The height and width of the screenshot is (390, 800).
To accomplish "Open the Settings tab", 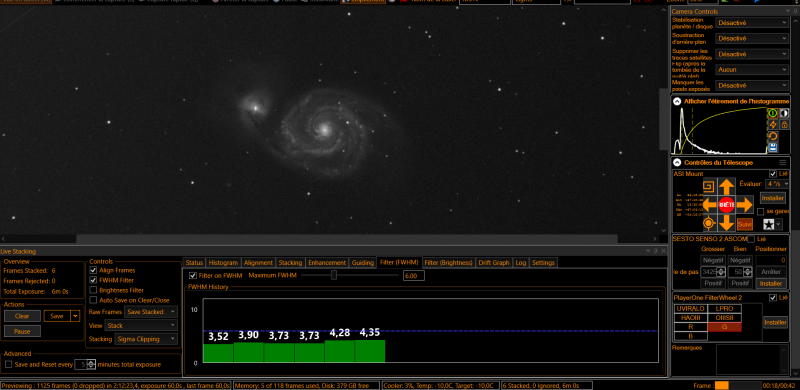I will coord(543,262).
